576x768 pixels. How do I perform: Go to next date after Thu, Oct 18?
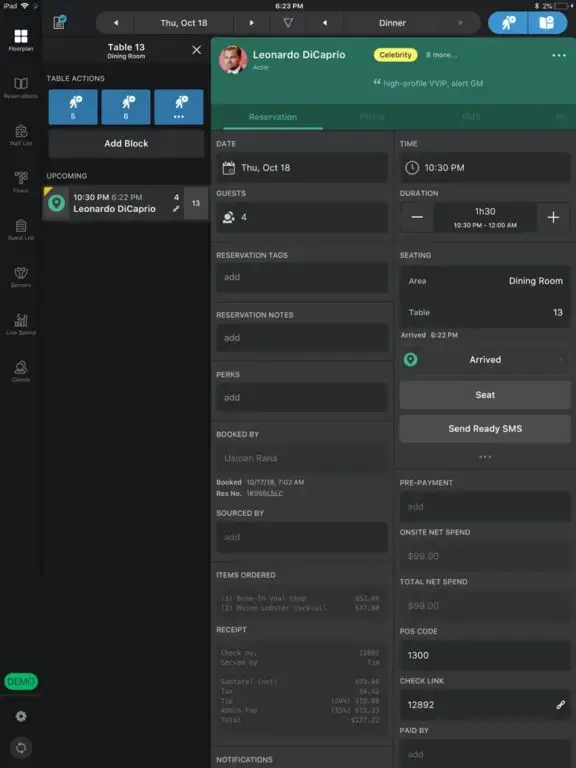pyautogui.click(x=252, y=23)
